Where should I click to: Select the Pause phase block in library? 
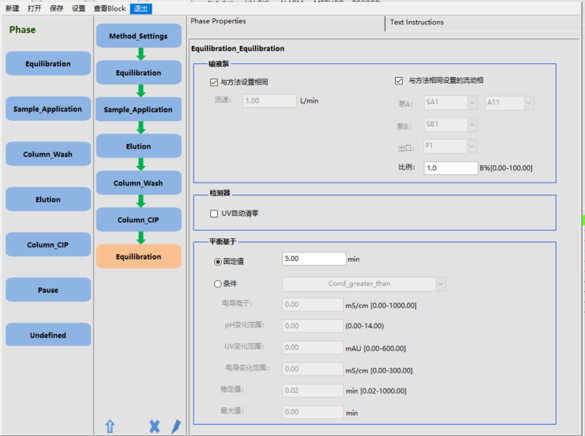click(48, 290)
